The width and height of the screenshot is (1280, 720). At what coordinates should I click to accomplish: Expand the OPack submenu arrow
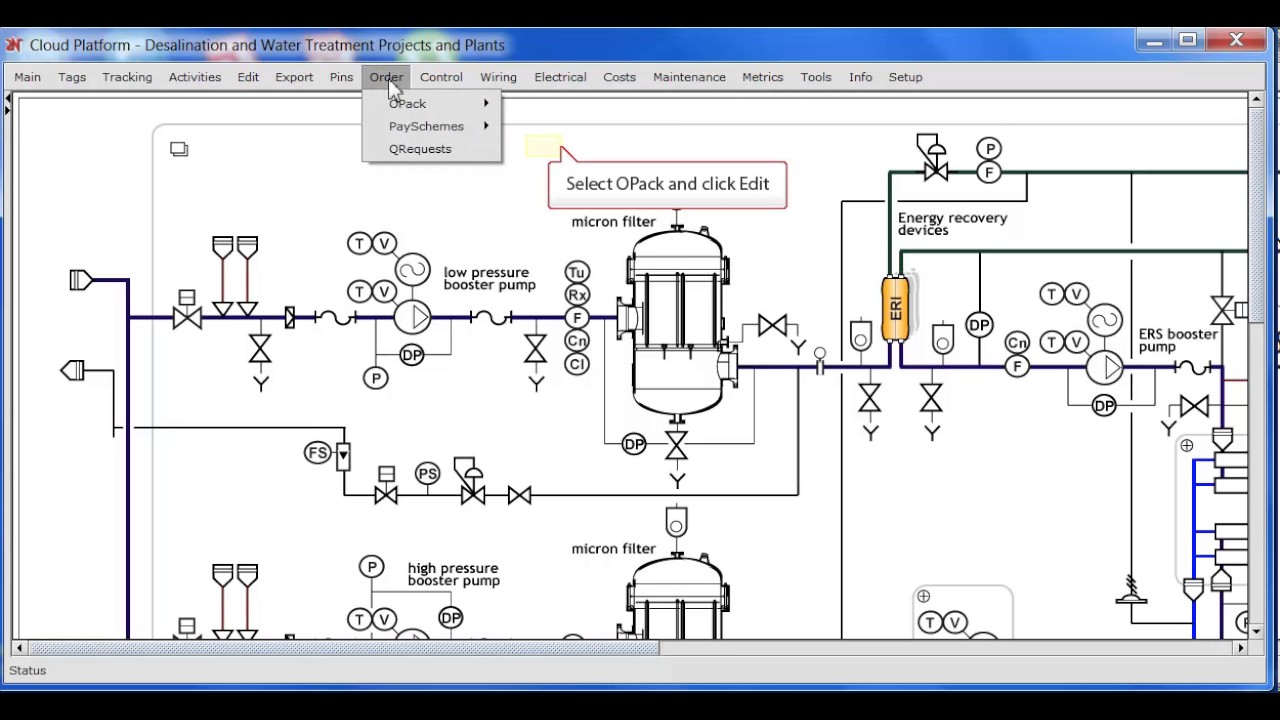point(487,103)
